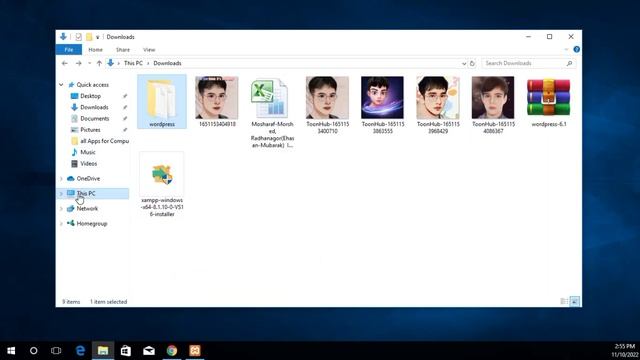The image size is (640, 360).
Task: Click New folder quick access icon
Action: 89,37
